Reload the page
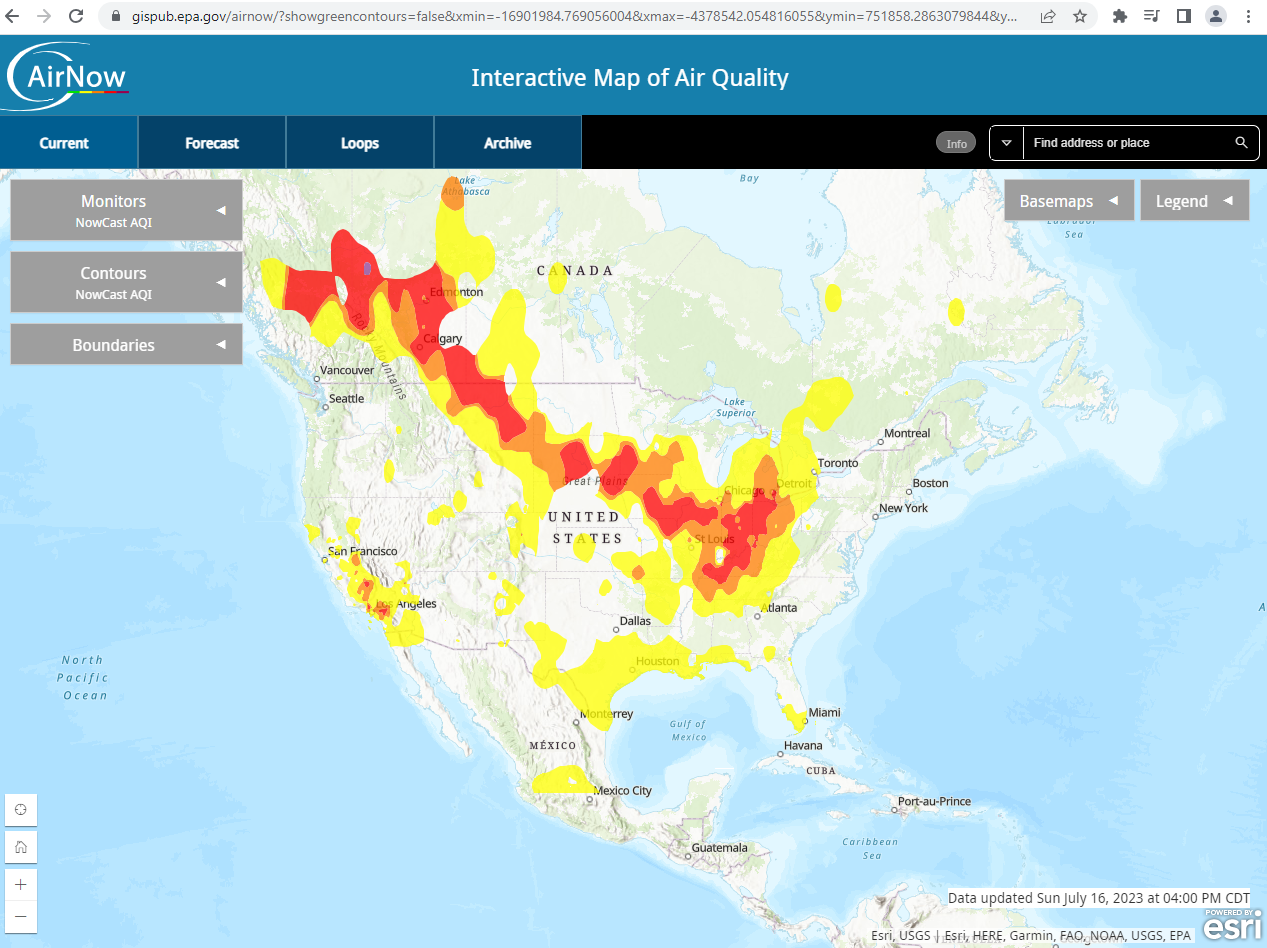1267x948 pixels. [x=76, y=16]
